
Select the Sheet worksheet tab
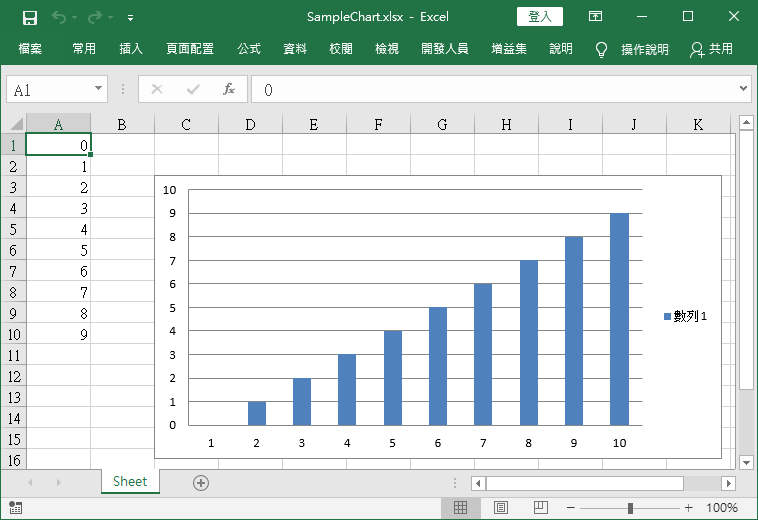(x=130, y=481)
